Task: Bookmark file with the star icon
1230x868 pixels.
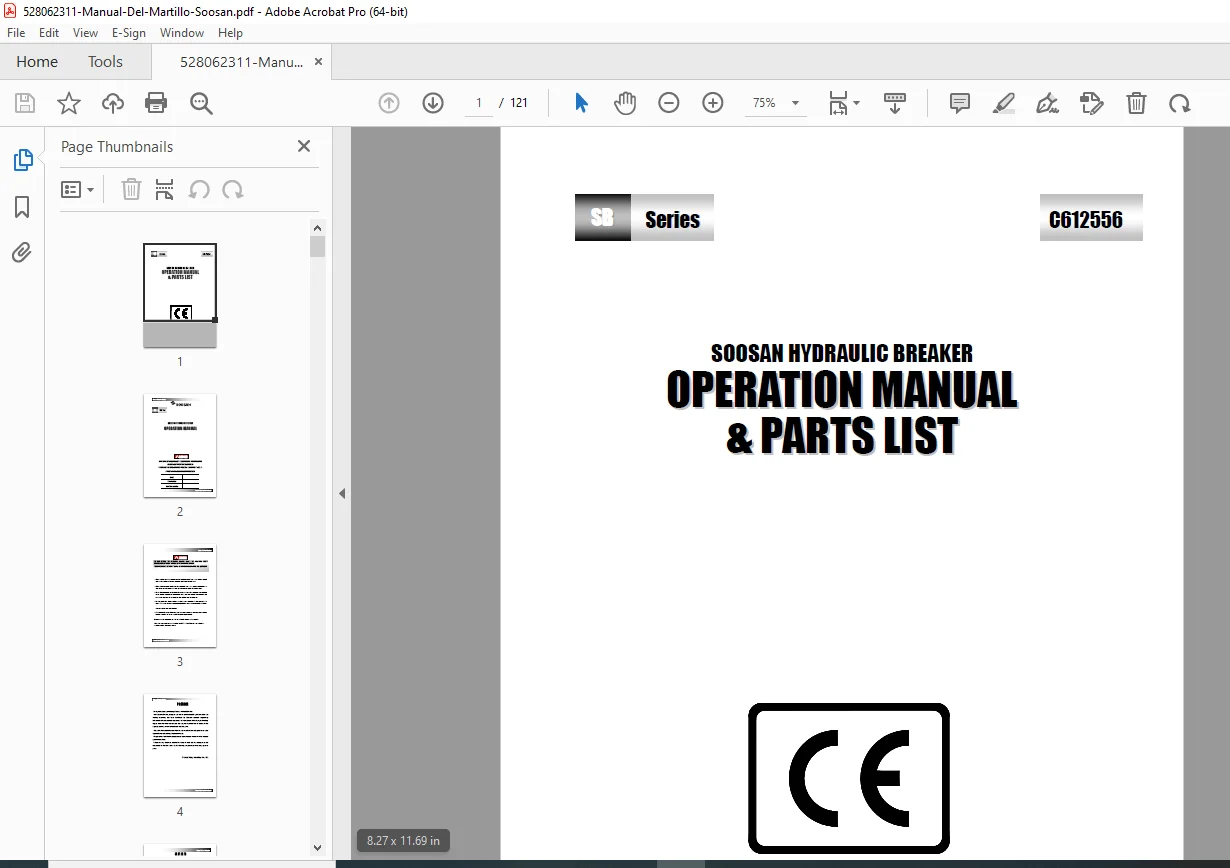Action: coord(68,103)
